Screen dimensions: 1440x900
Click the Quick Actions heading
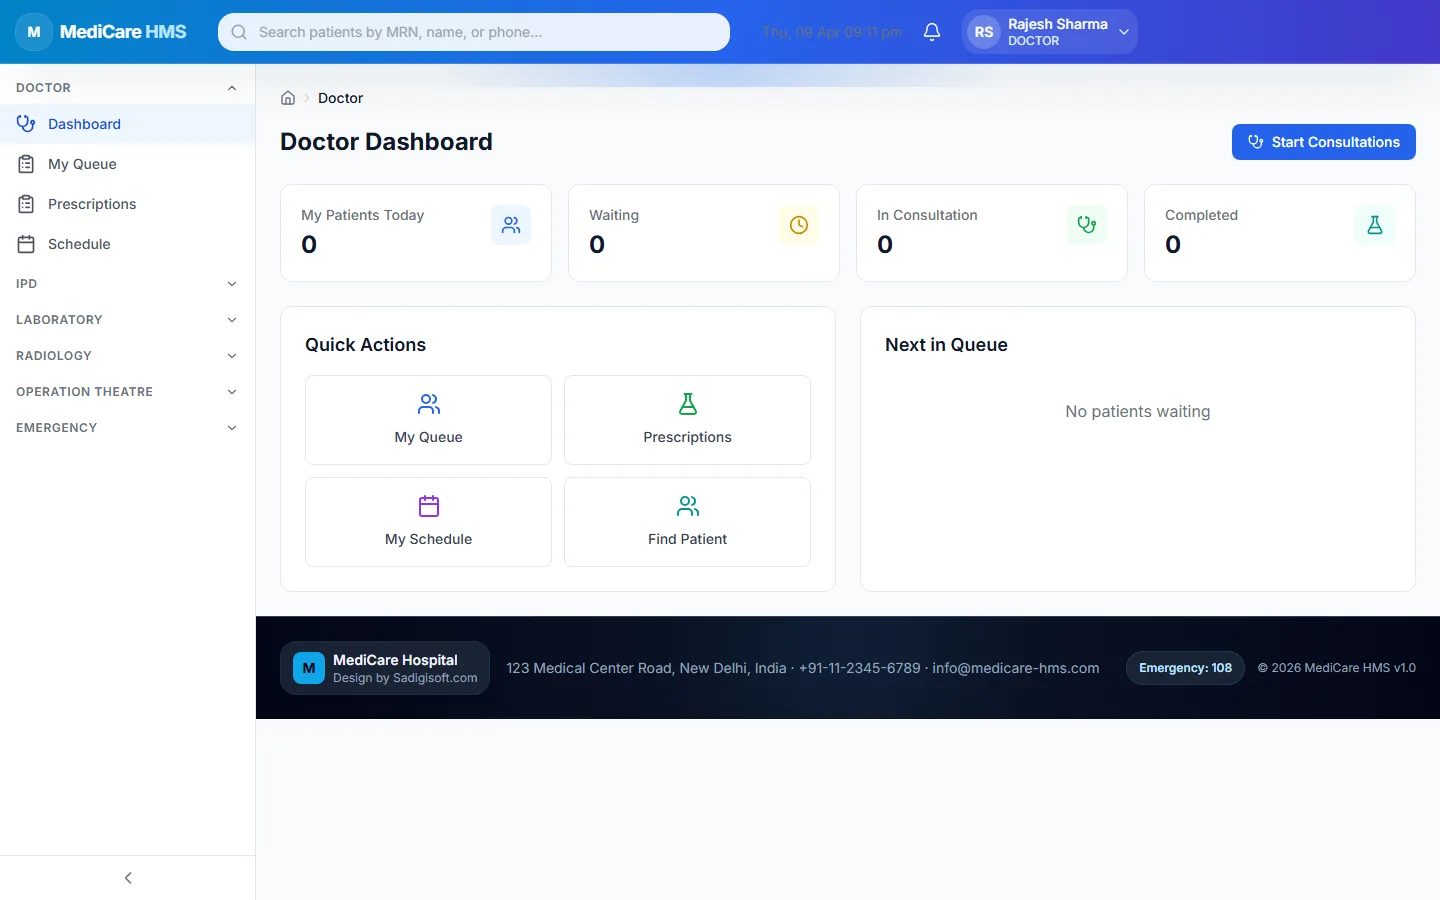(x=365, y=345)
